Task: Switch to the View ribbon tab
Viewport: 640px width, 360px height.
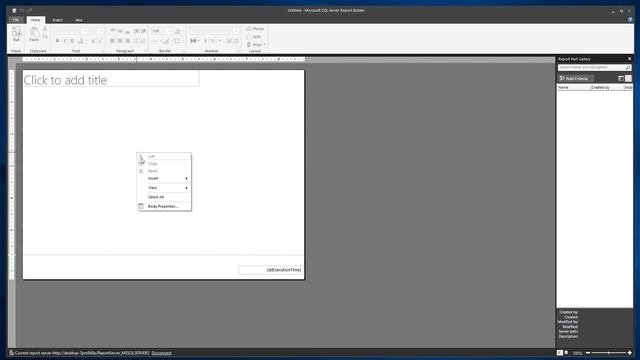Action: click(x=79, y=20)
